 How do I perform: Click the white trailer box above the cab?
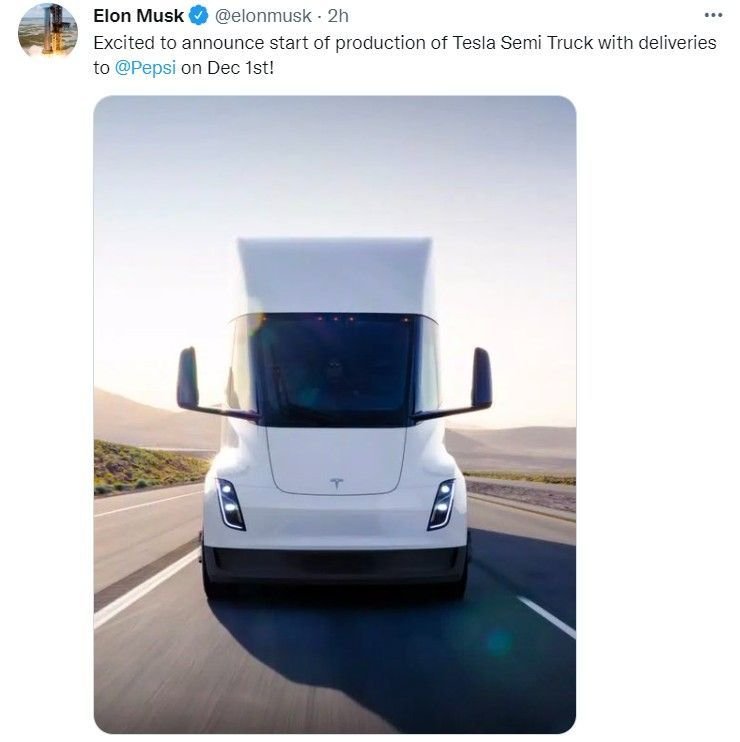click(x=335, y=276)
